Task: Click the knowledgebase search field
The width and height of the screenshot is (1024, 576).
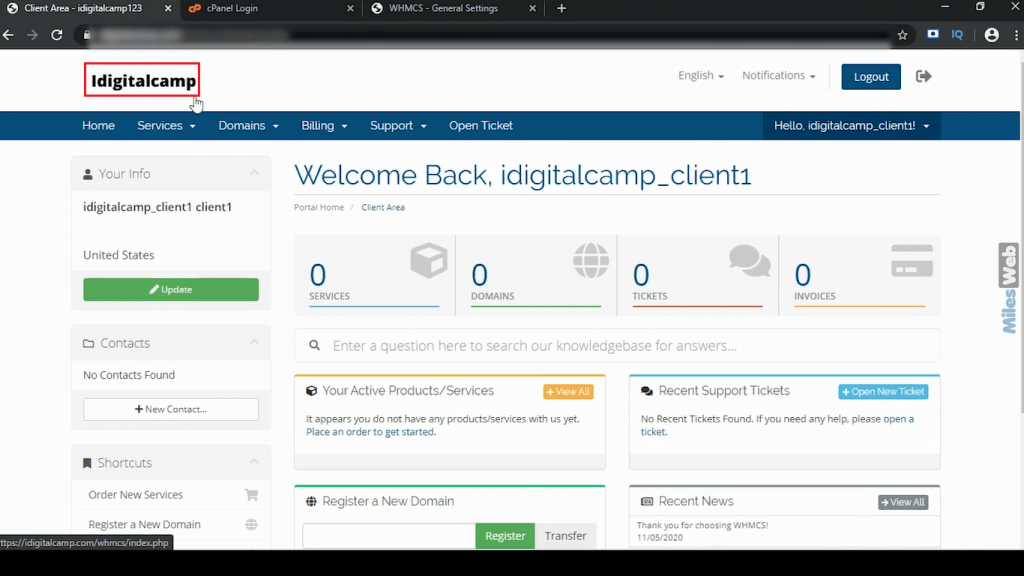Action: 617,346
